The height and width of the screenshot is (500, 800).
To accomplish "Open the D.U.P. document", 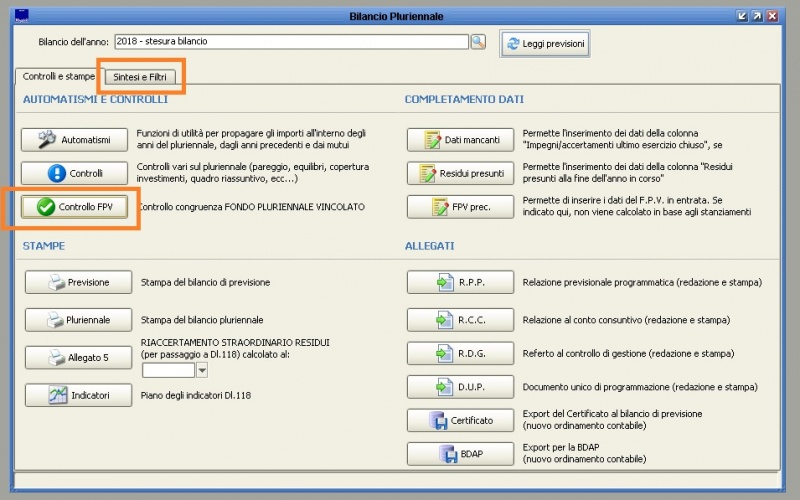I will tap(460, 387).
